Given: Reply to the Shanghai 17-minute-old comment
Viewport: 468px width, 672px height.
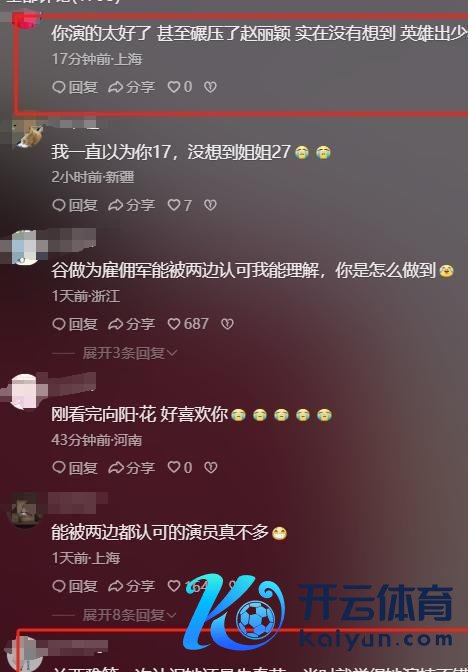Looking at the screenshot, I should pyautogui.click(x=75, y=87).
